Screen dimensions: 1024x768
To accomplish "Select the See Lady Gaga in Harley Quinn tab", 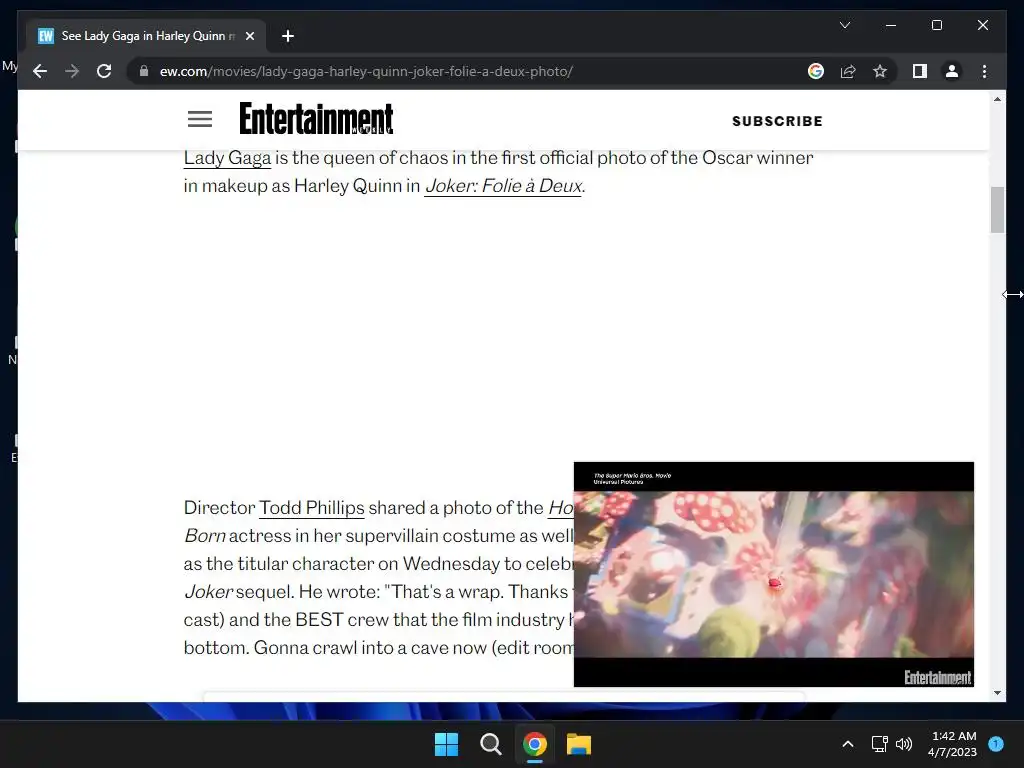I will pyautogui.click(x=146, y=36).
